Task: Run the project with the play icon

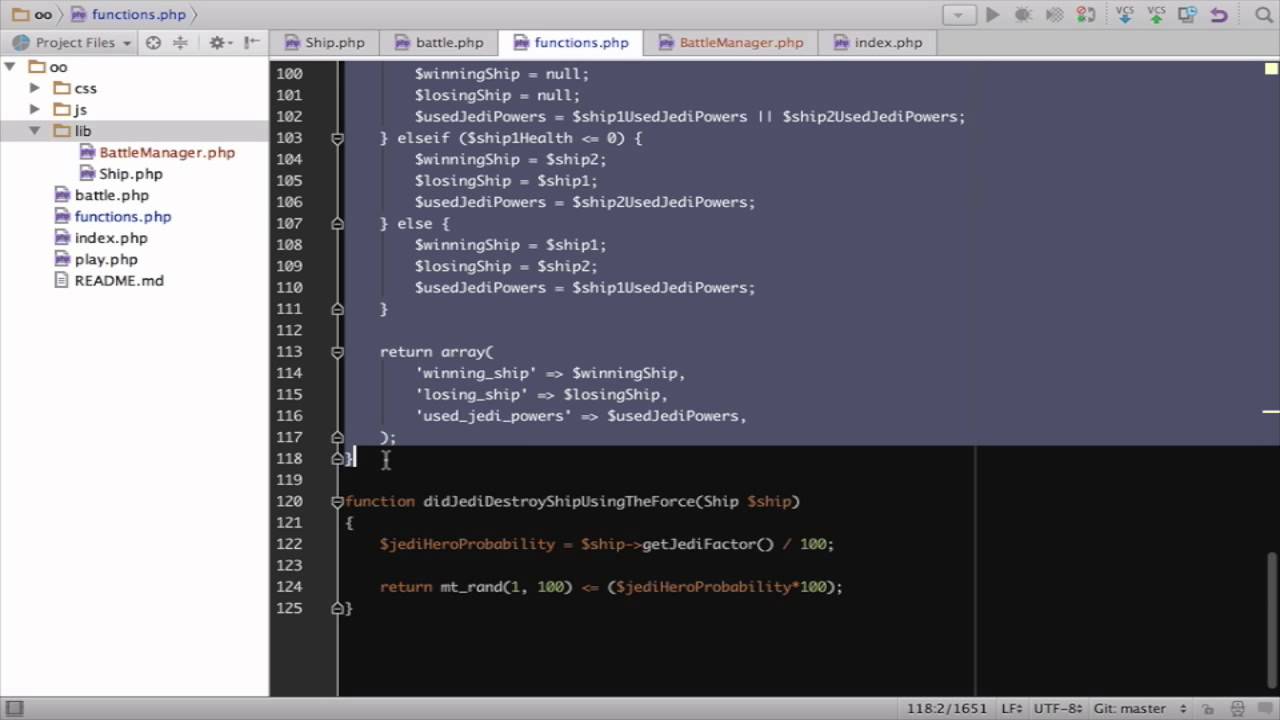Action: coord(992,15)
